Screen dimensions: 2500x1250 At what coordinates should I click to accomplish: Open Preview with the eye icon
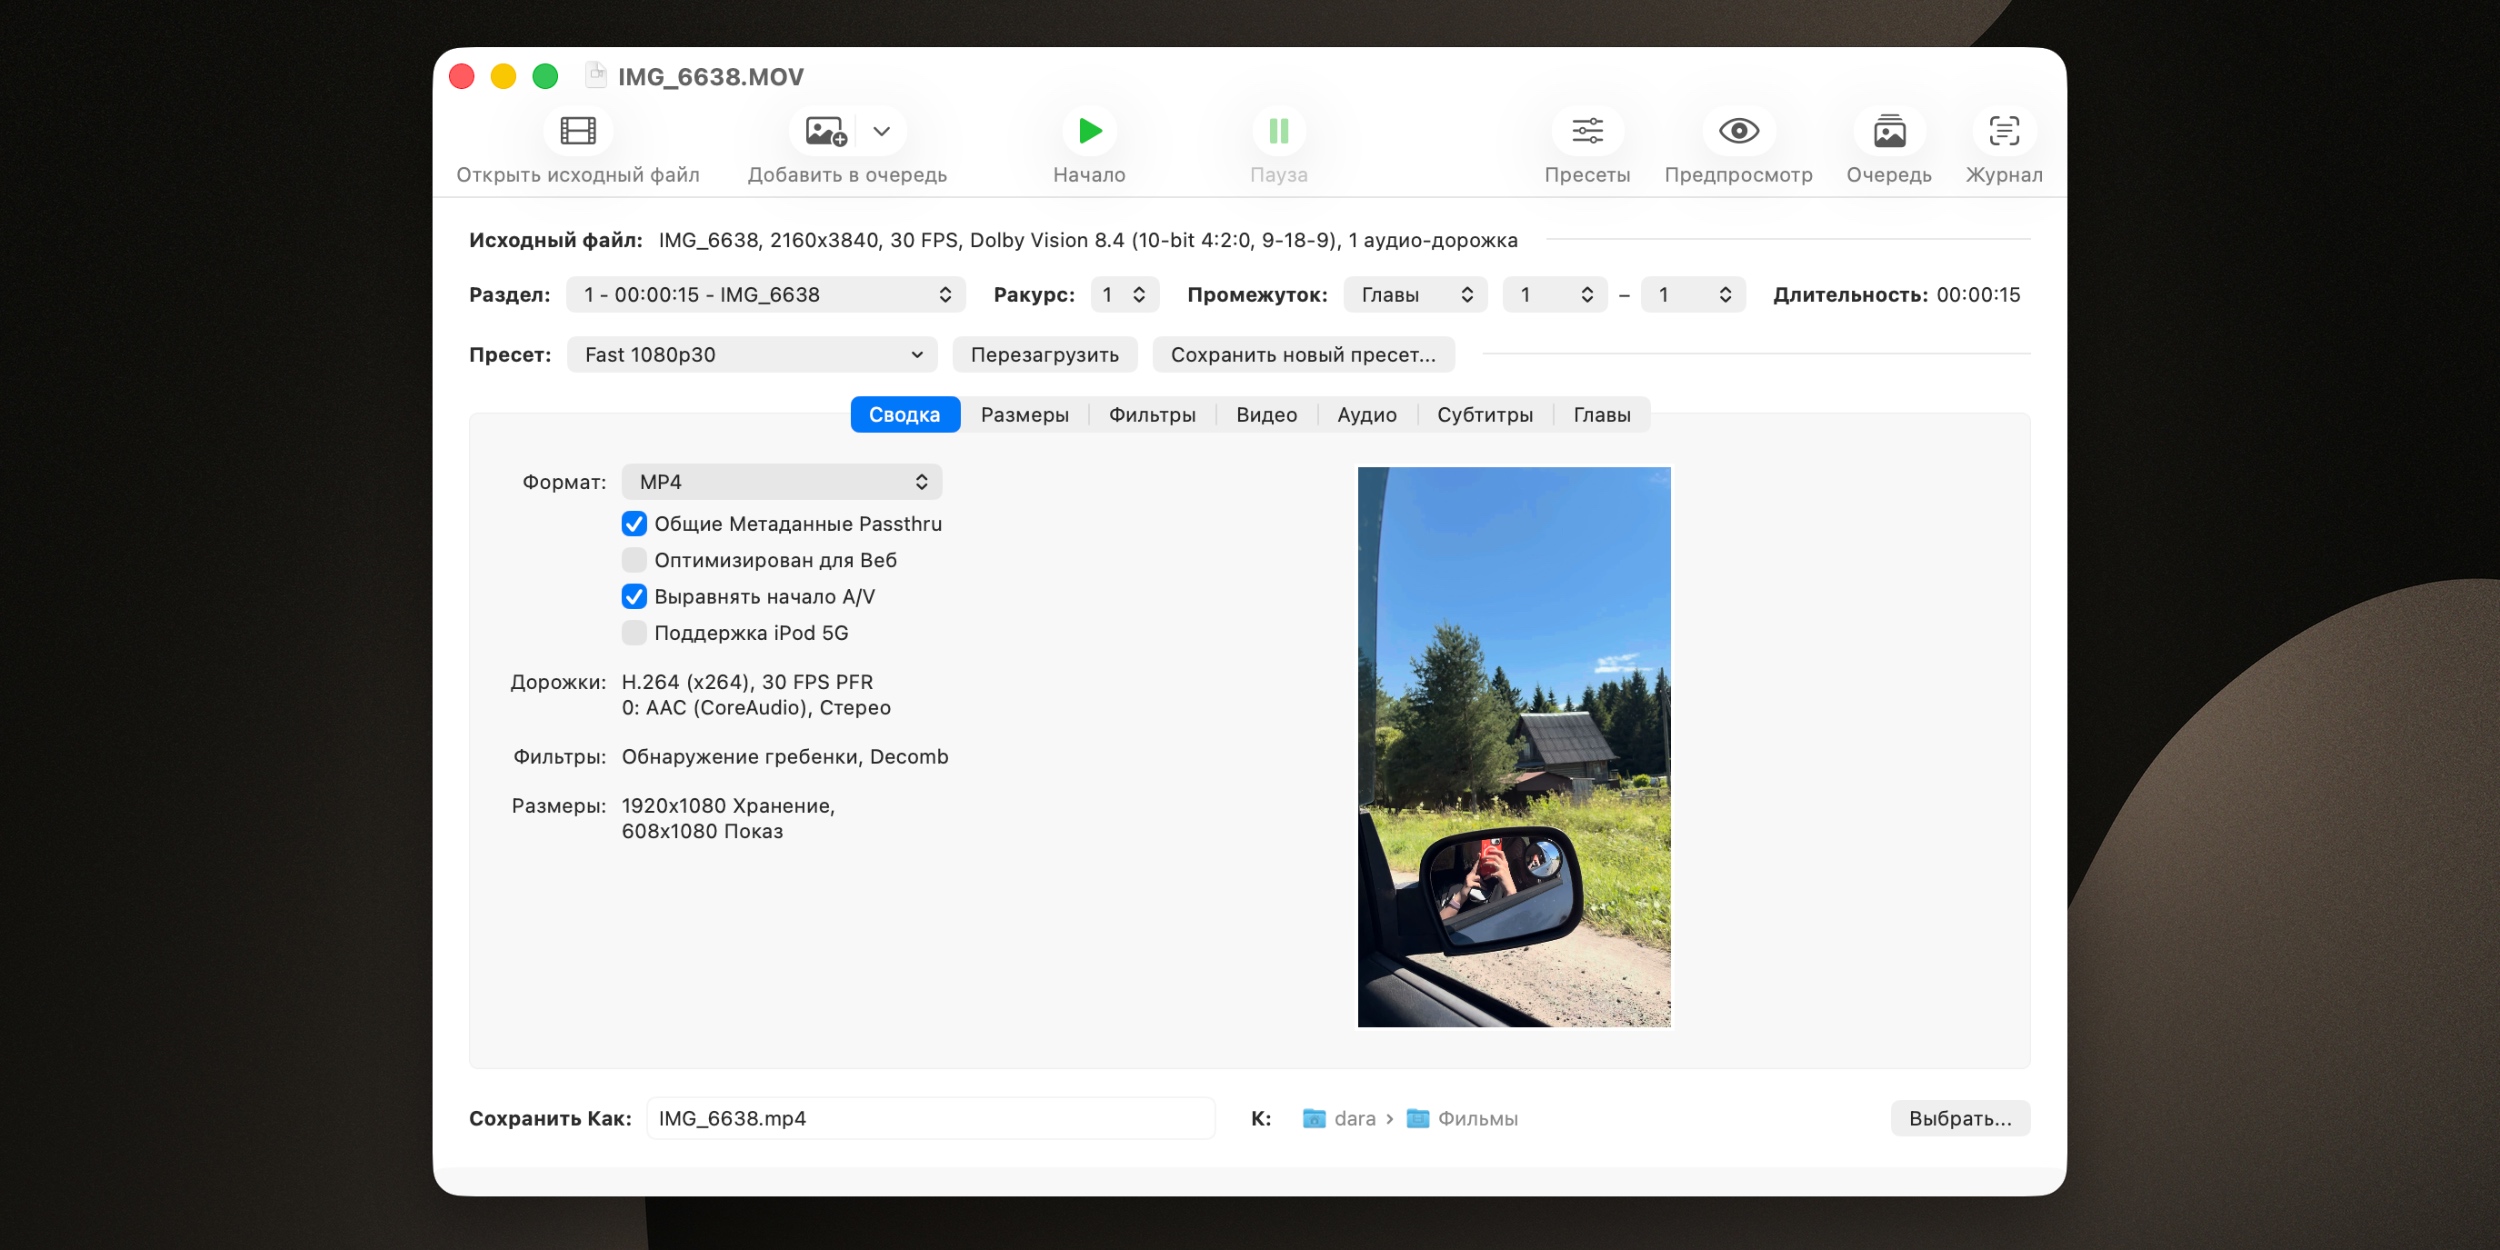(x=1738, y=131)
